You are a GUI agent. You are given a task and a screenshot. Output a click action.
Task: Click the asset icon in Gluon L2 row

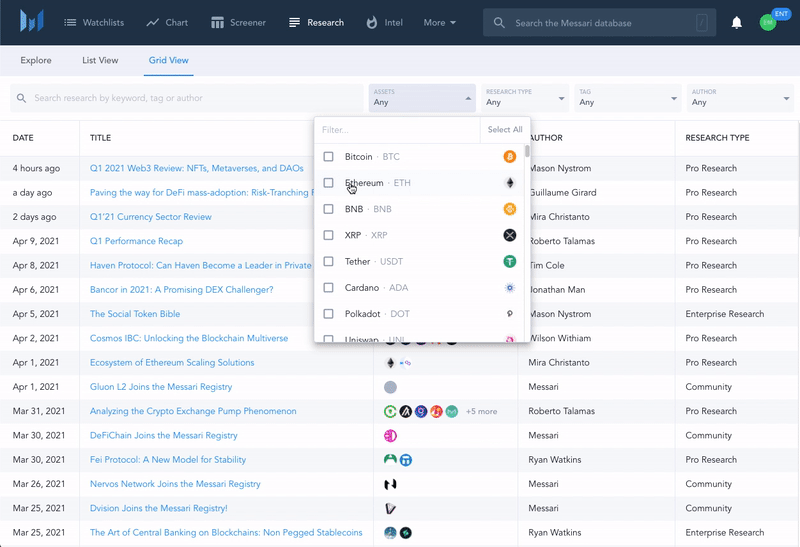pos(390,387)
